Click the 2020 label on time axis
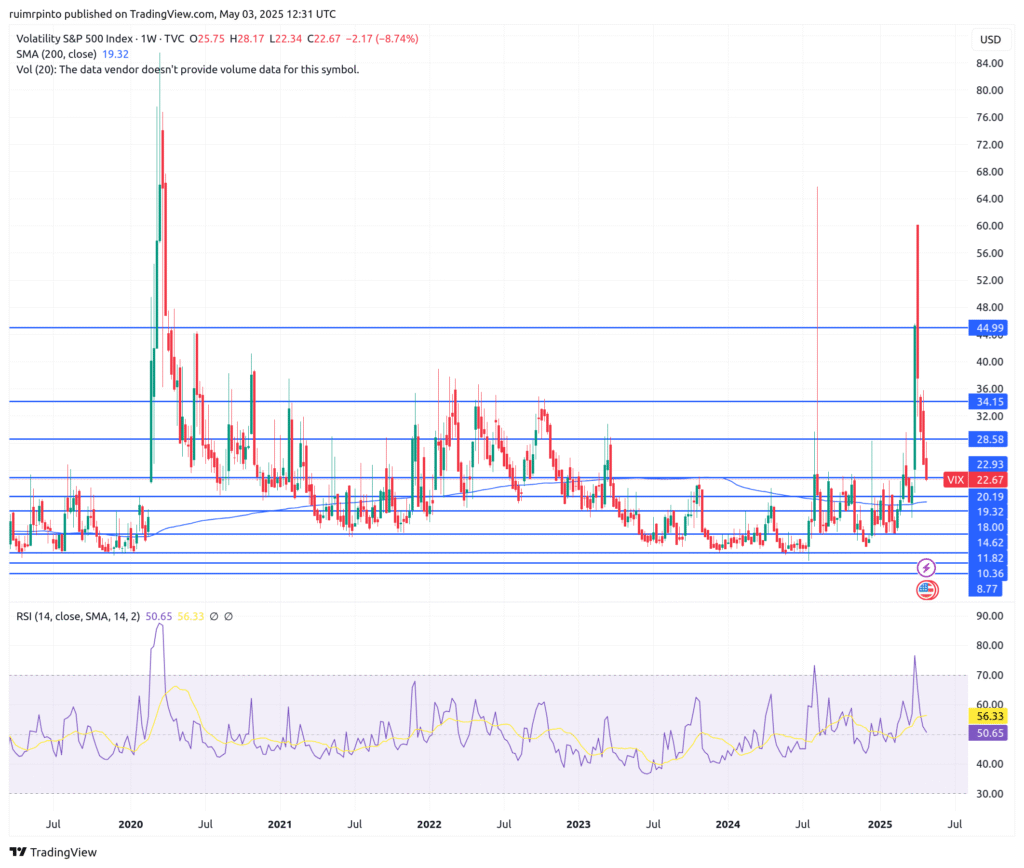The height and width of the screenshot is (868, 1024). point(130,824)
